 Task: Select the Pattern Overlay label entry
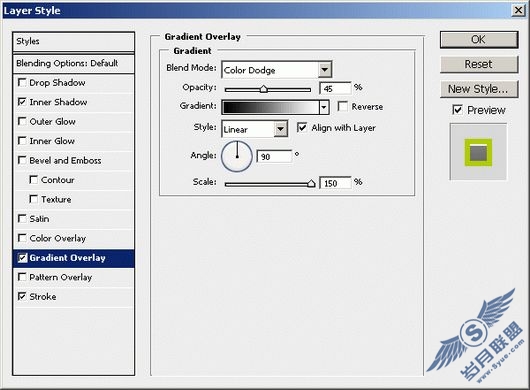click(x=61, y=277)
